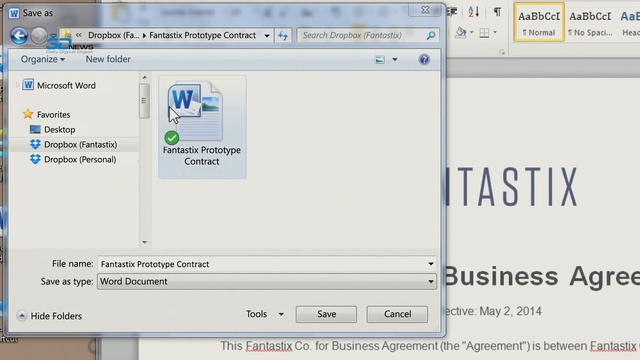Viewport: 640px width, 360px height.
Task: Click the Word icon in dialog title bar
Action: click(x=14, y=13)
